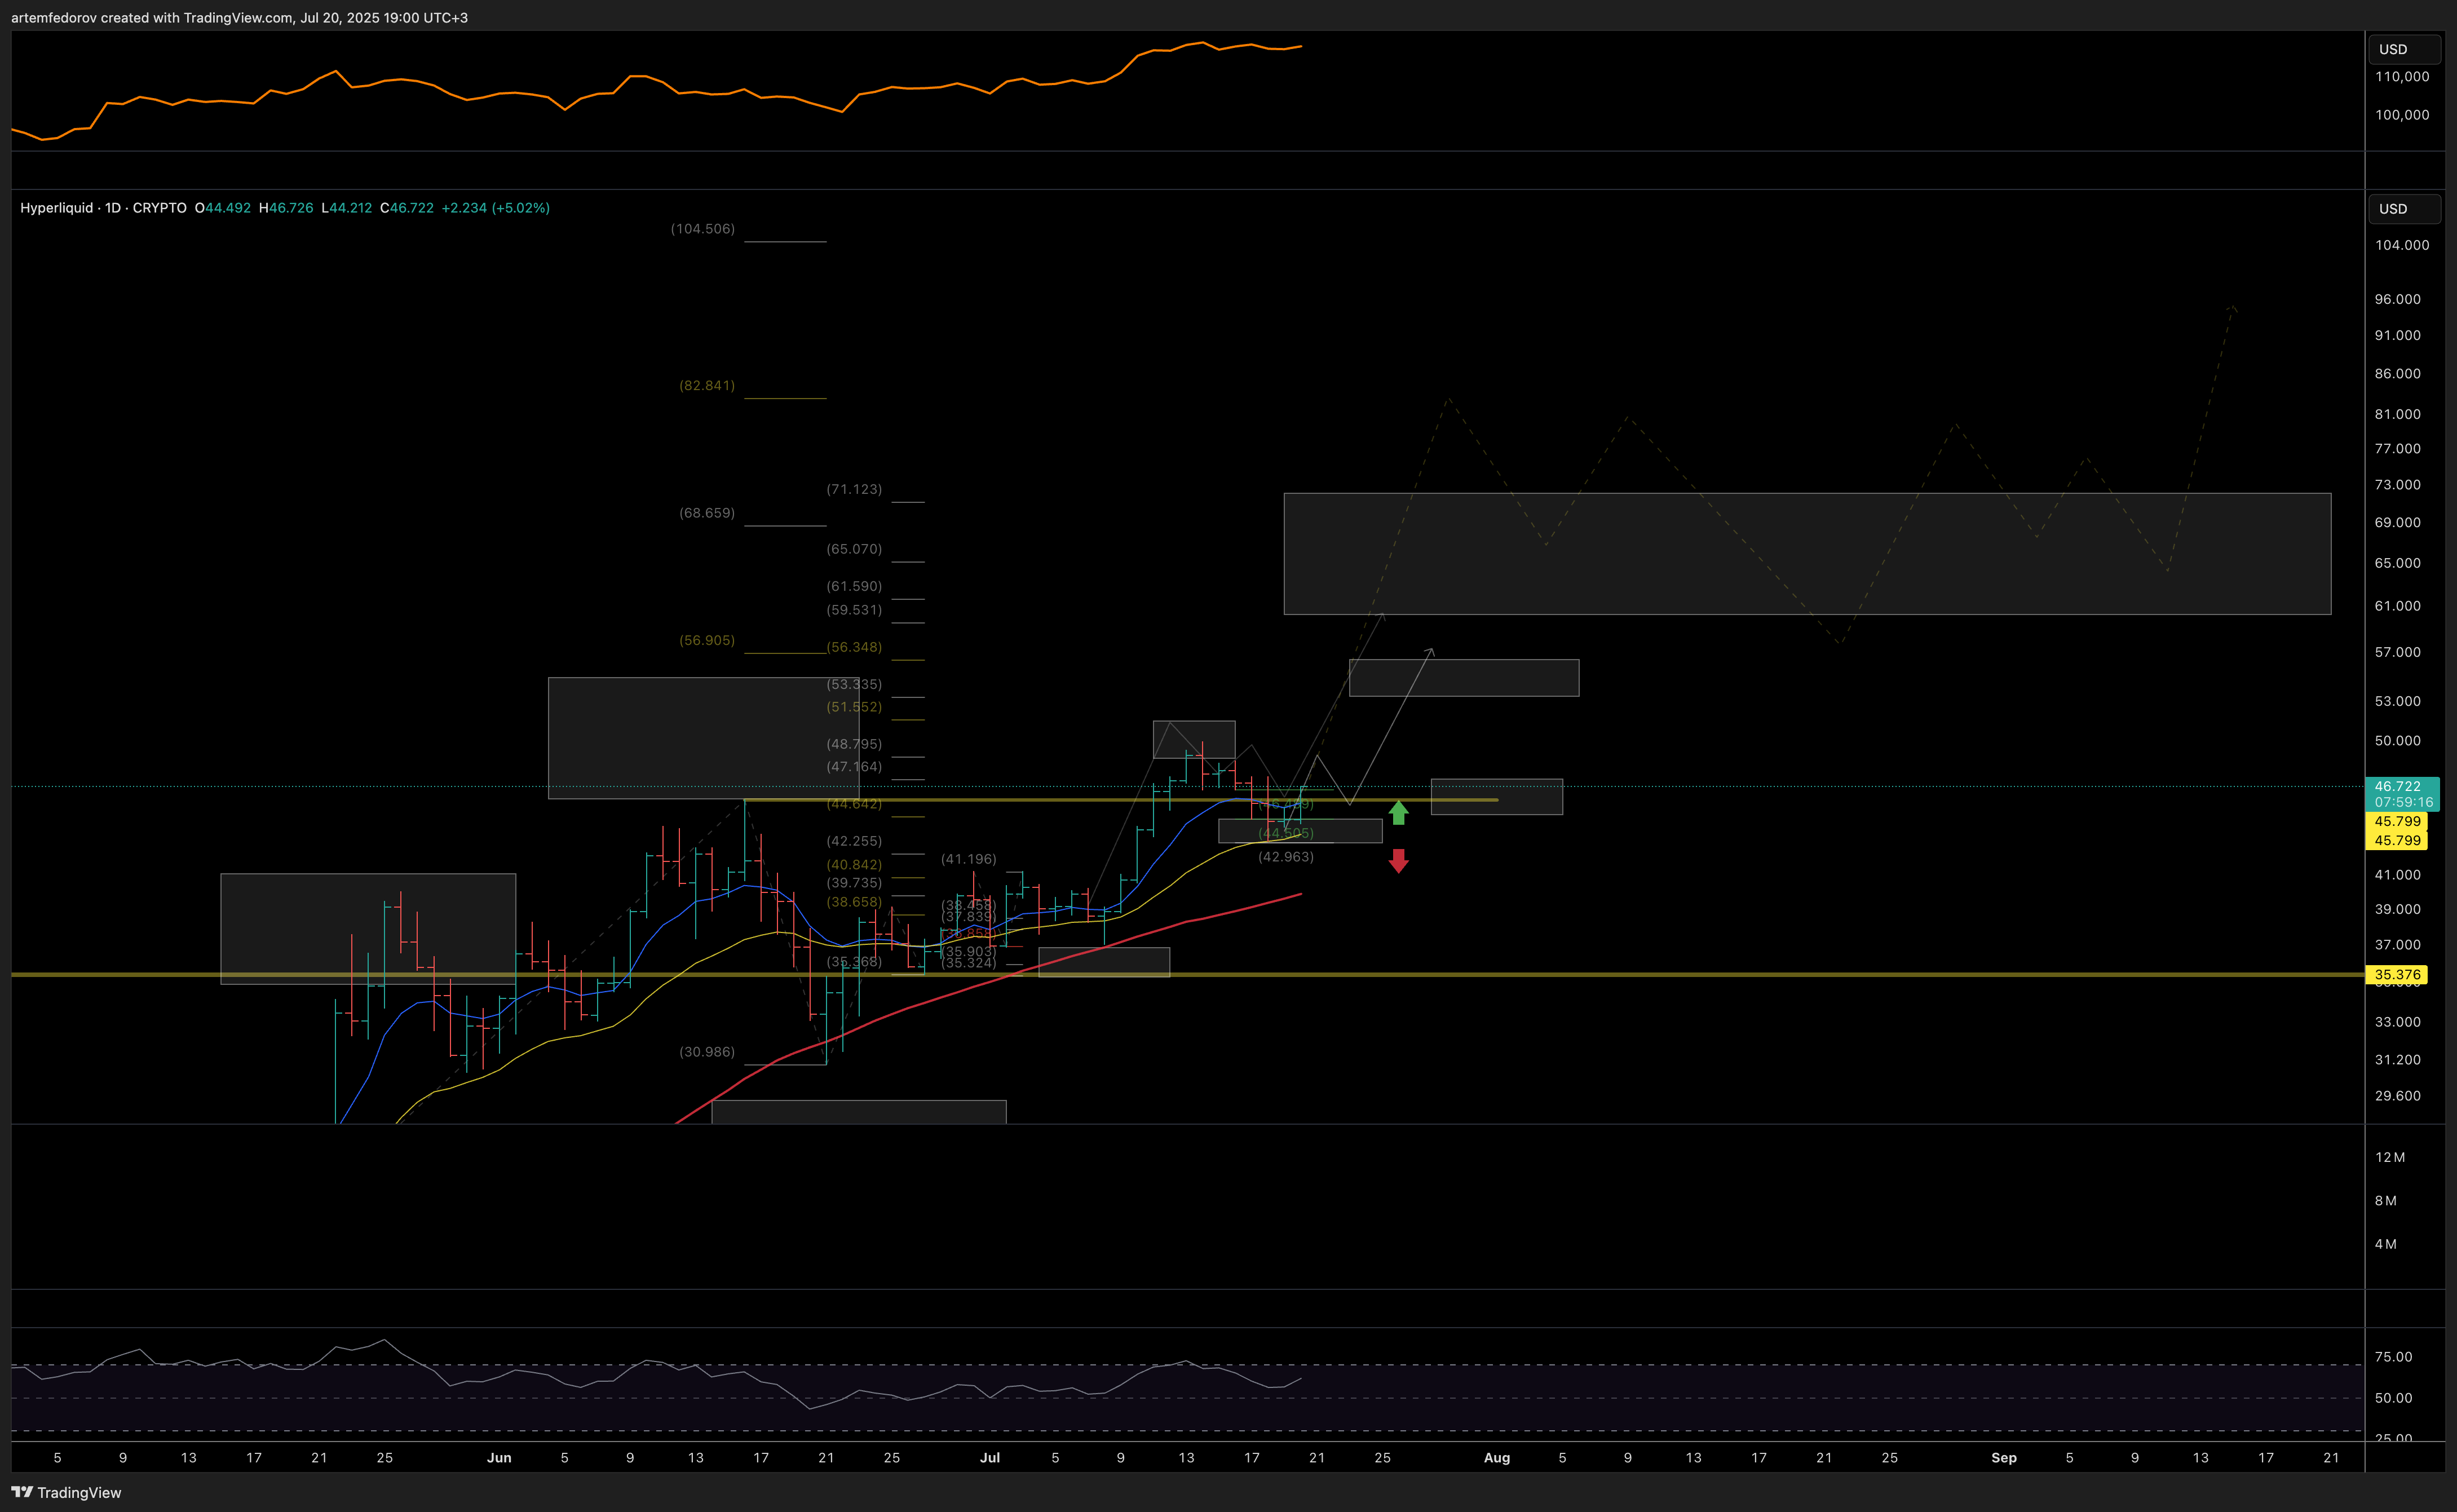Click 110,000 on the top pane price axis
This screenshot has width=2457, height=1512.
tap(2402, 77)
